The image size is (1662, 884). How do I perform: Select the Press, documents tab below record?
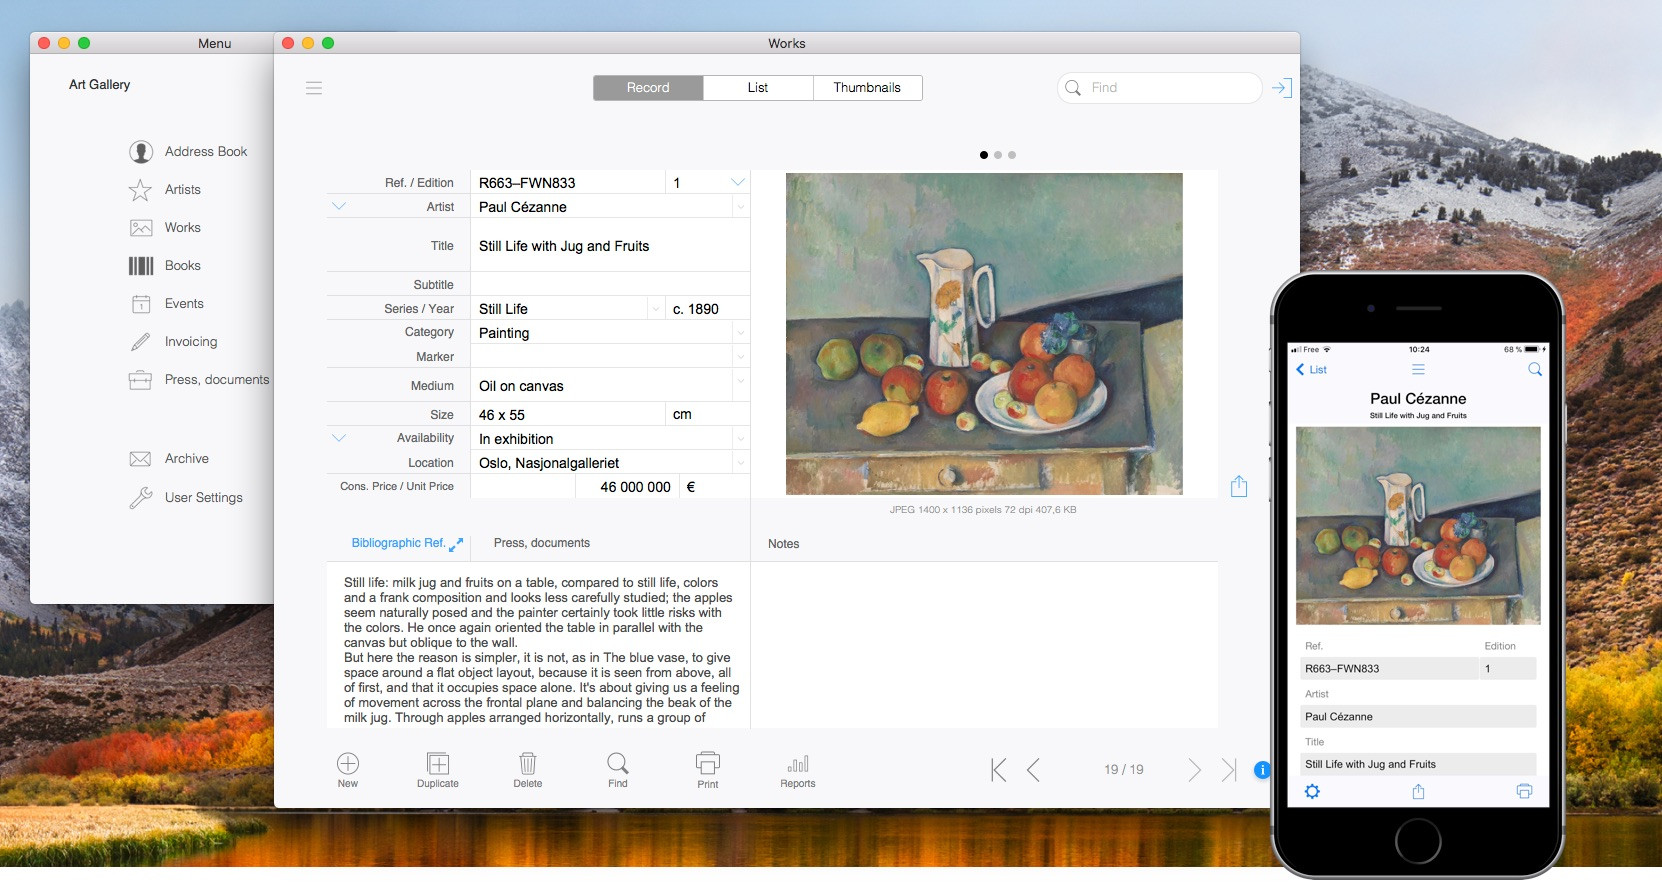(542, 543)
